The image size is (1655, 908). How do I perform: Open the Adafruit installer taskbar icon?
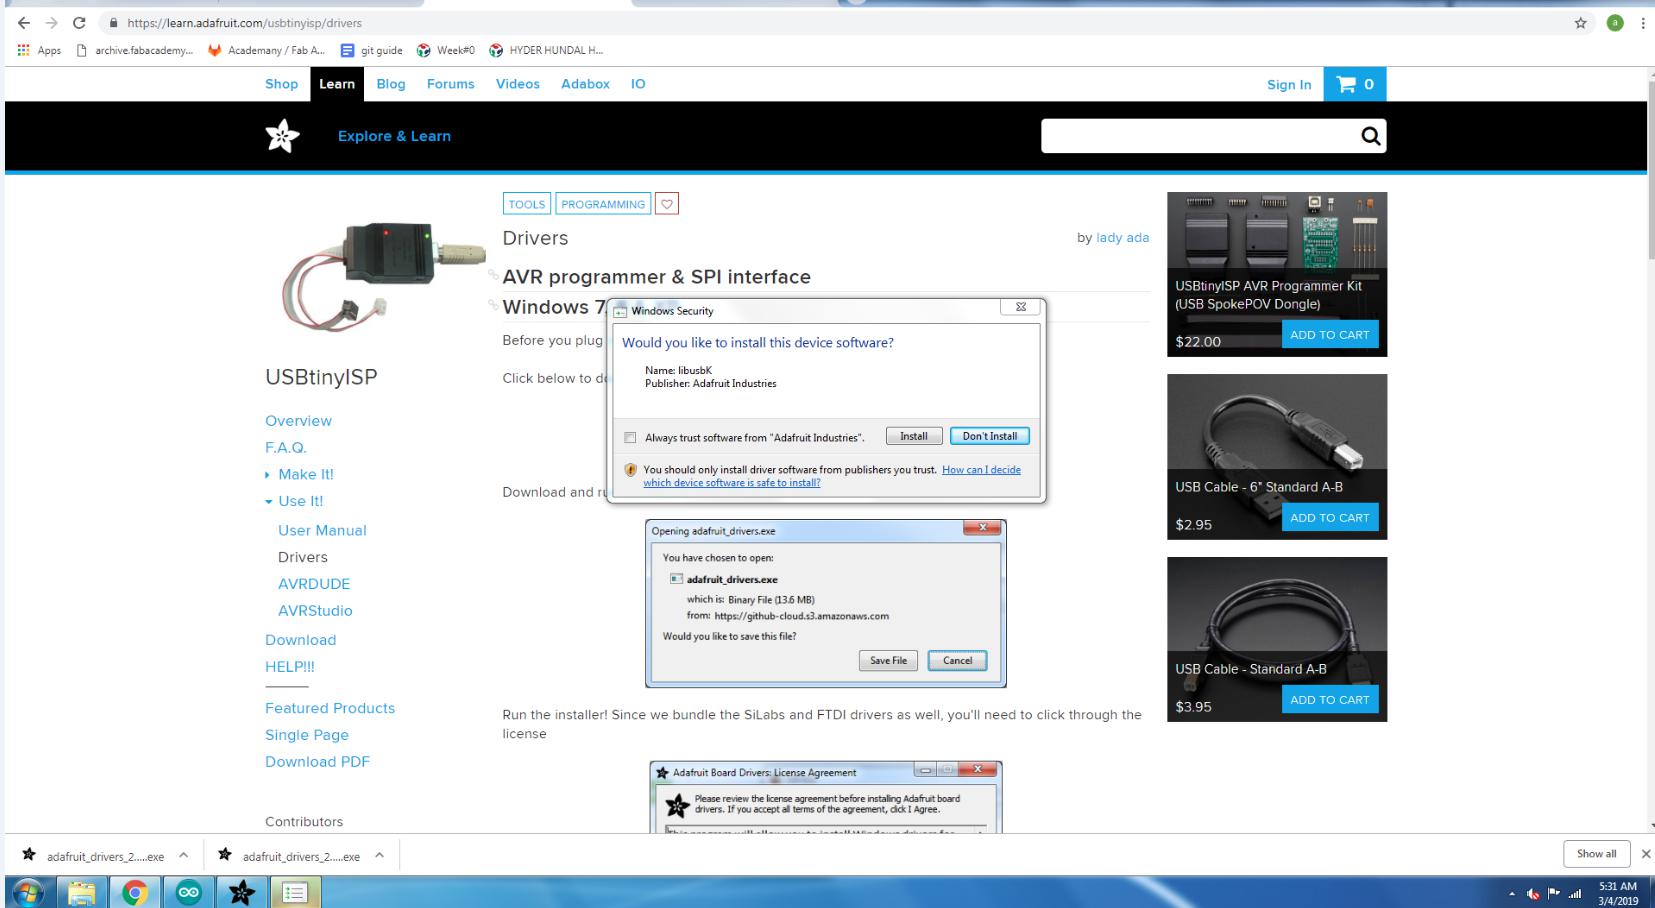(241, 893)
